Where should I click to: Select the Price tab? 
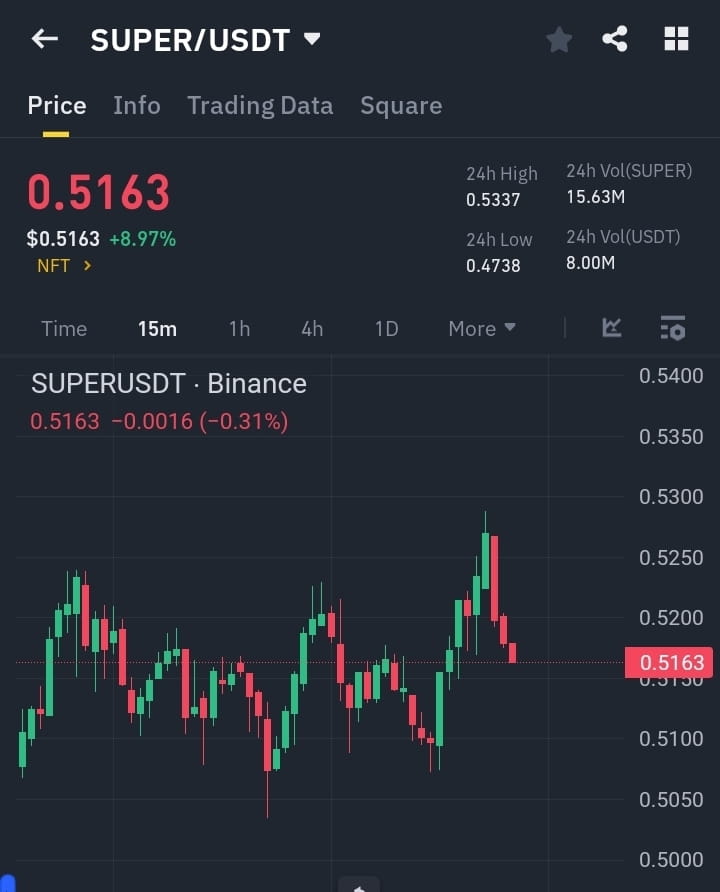pyautogui.click(x=56, y=105)
